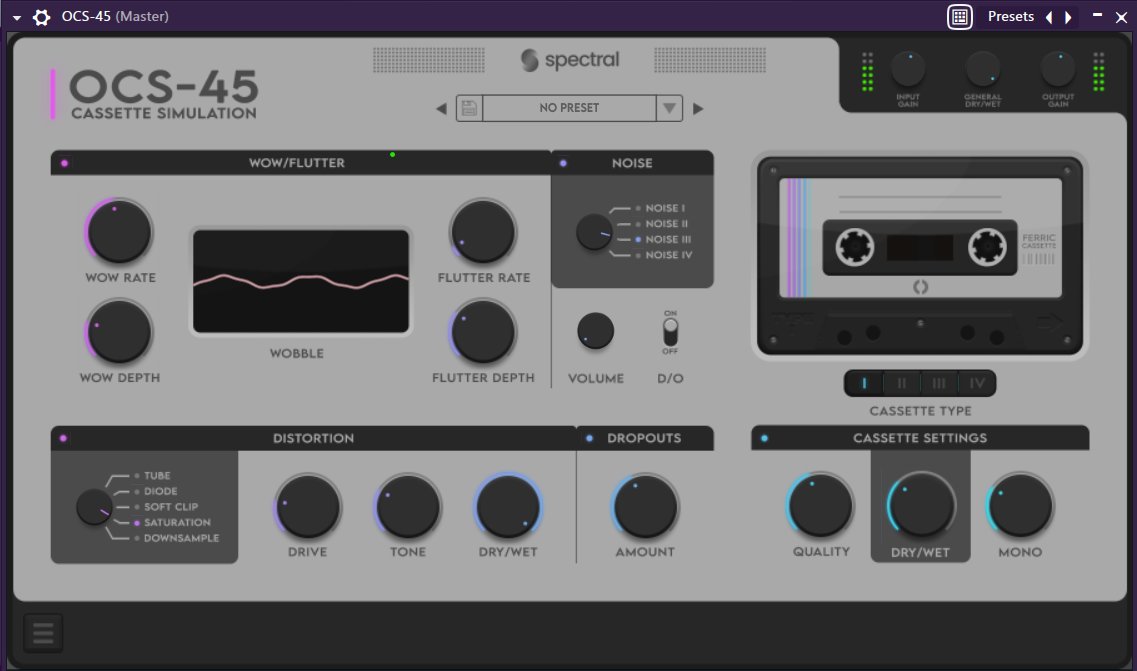Click the WOW DEPTH knob
The height and width of the screenshot is (671, 1137).
tap(119, 332)
